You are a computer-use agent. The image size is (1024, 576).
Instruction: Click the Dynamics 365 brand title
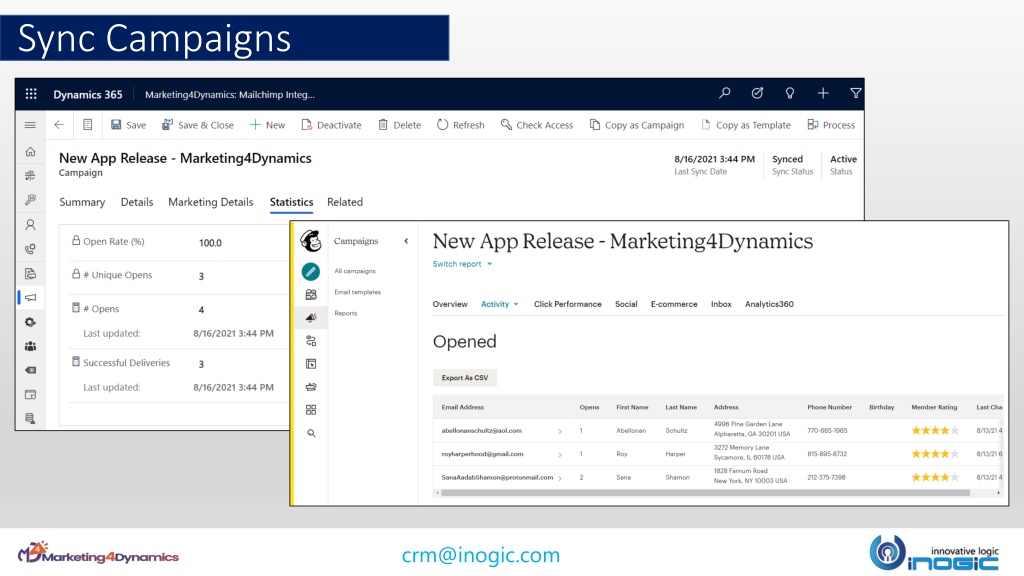click(x=88, y=94)
